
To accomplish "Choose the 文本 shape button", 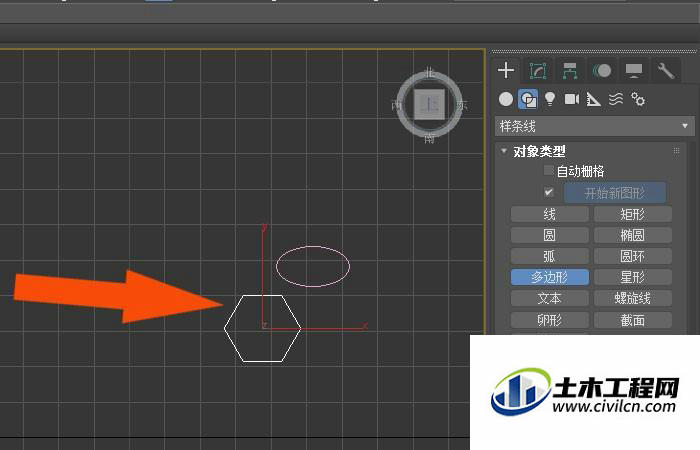I will (x=550, y=298).
